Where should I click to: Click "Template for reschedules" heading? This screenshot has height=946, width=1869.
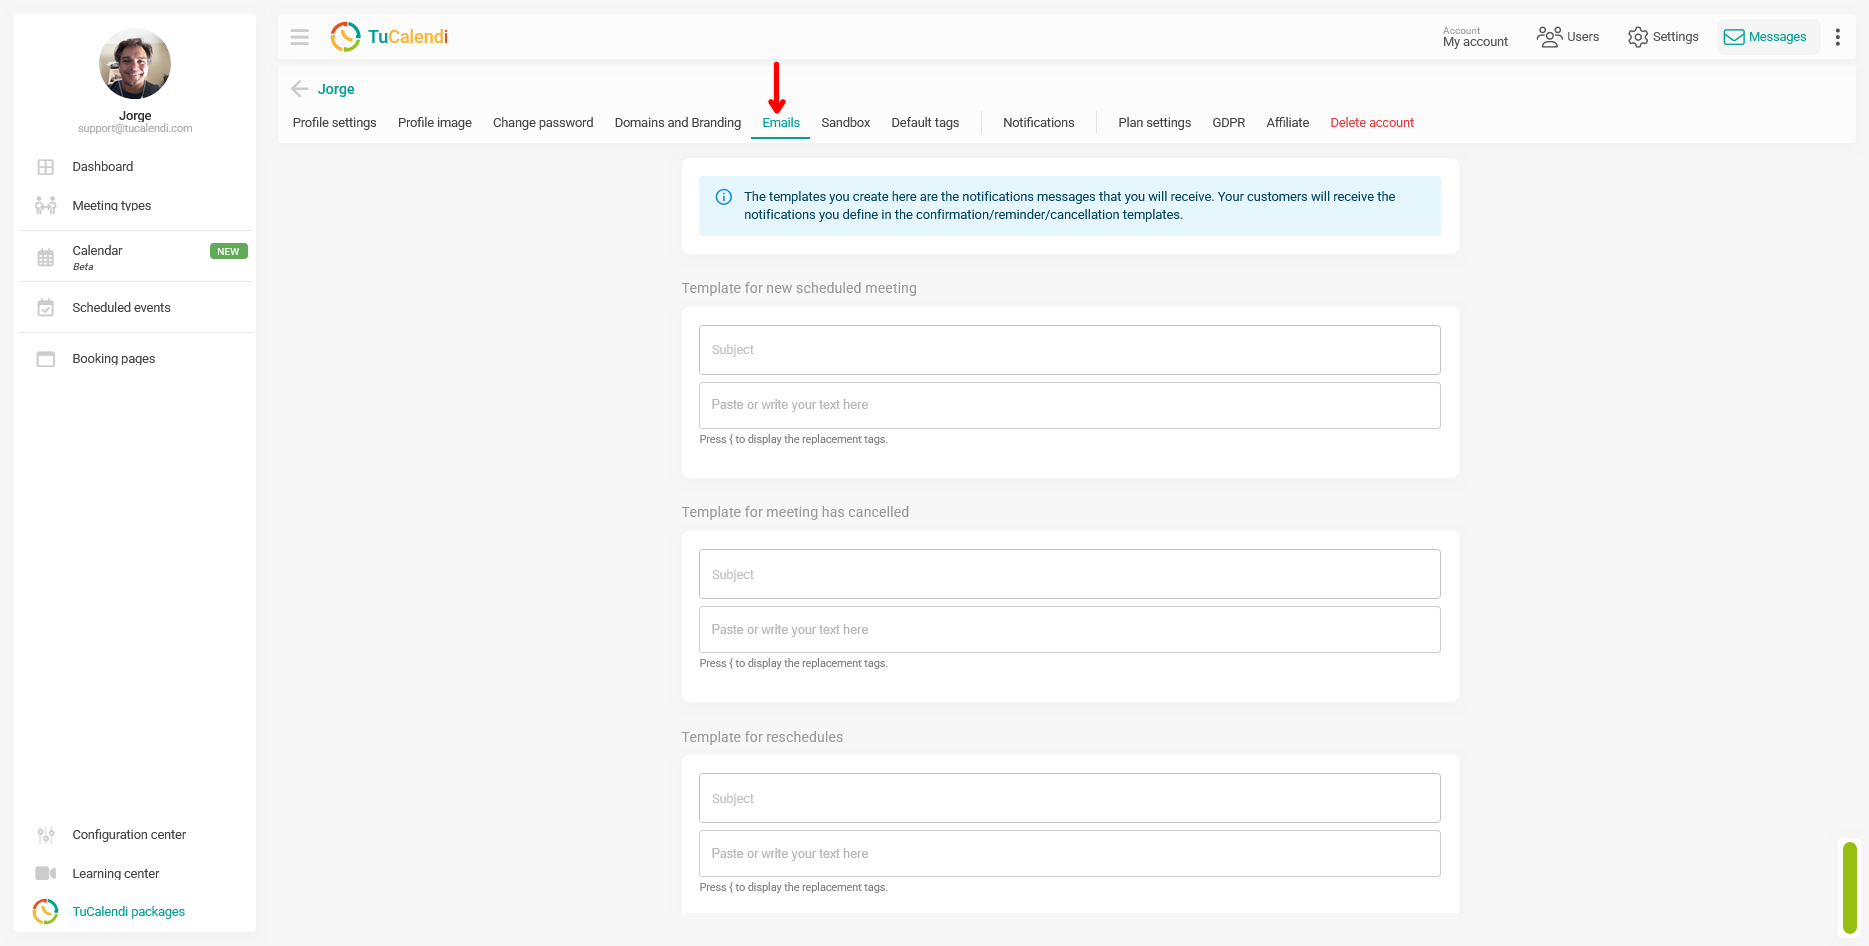click(762, 737)
